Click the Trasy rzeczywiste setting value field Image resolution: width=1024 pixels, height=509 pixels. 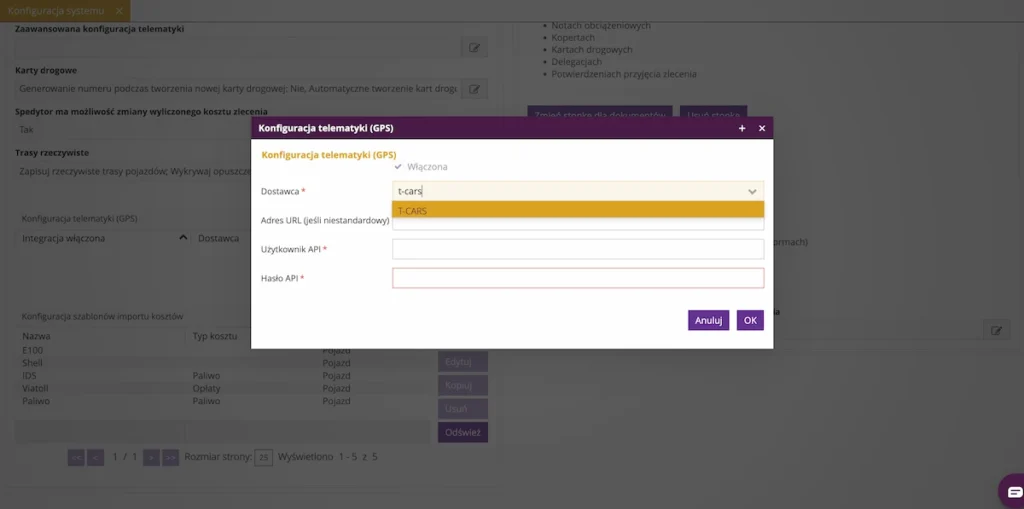[134, 172]
